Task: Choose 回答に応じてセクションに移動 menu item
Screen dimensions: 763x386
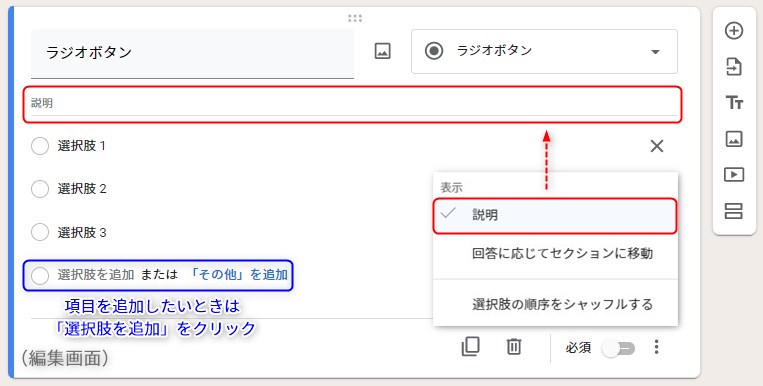Action: [555, 254]
